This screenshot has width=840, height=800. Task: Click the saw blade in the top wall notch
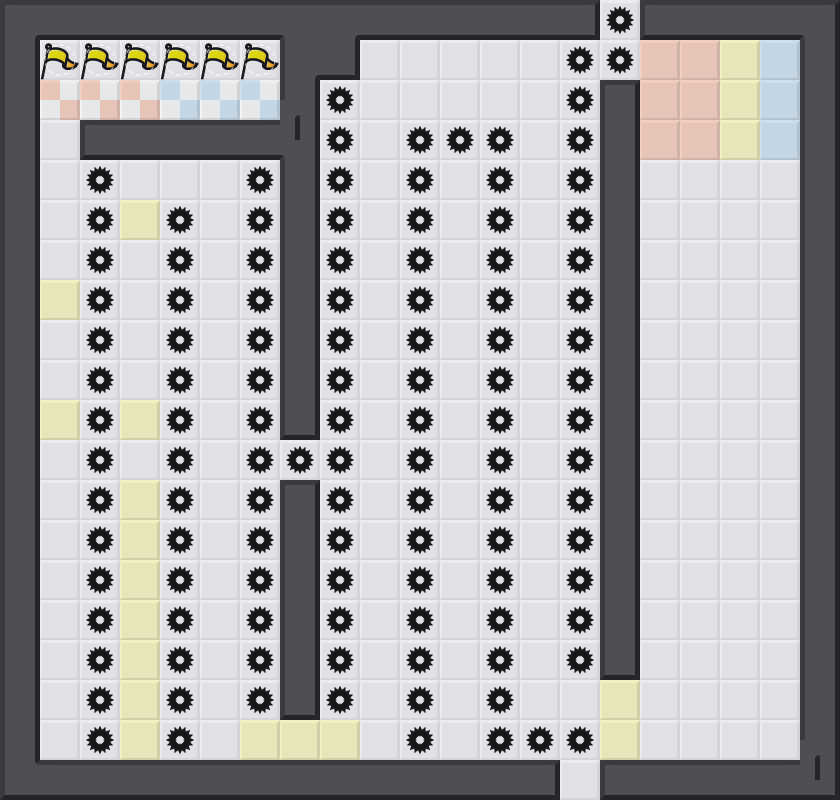point(620,19)
